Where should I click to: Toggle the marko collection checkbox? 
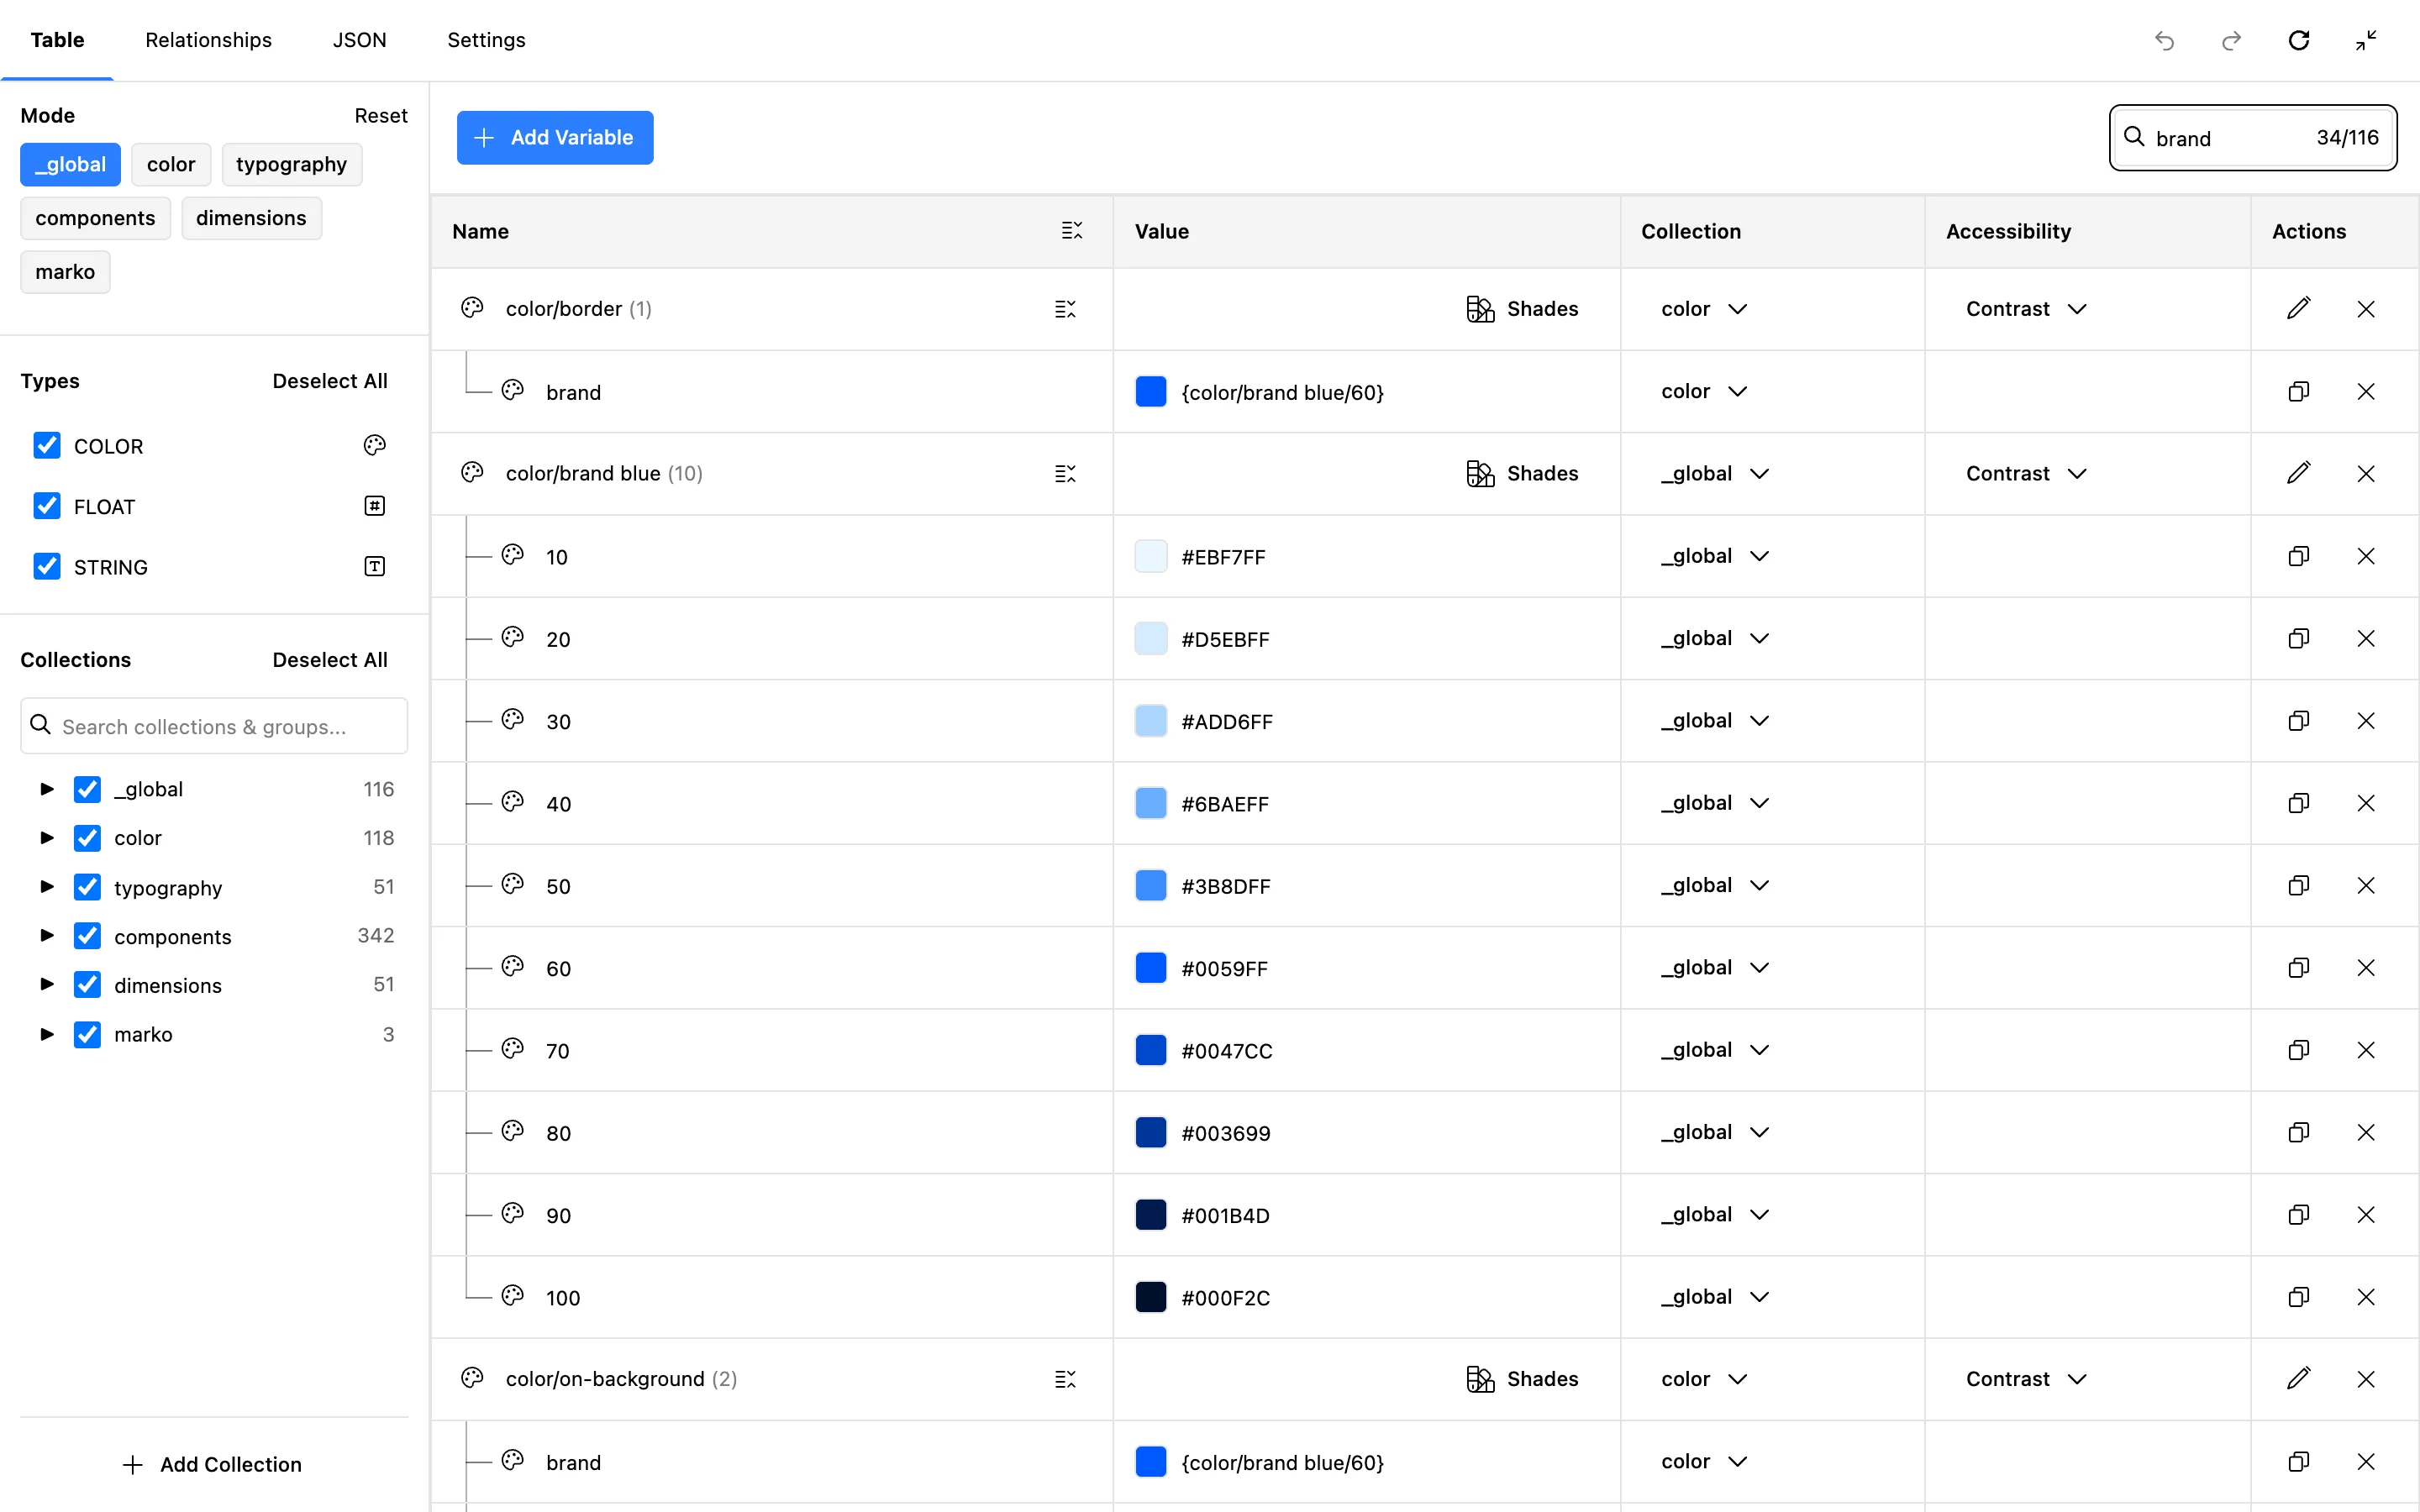[87, 1034]
